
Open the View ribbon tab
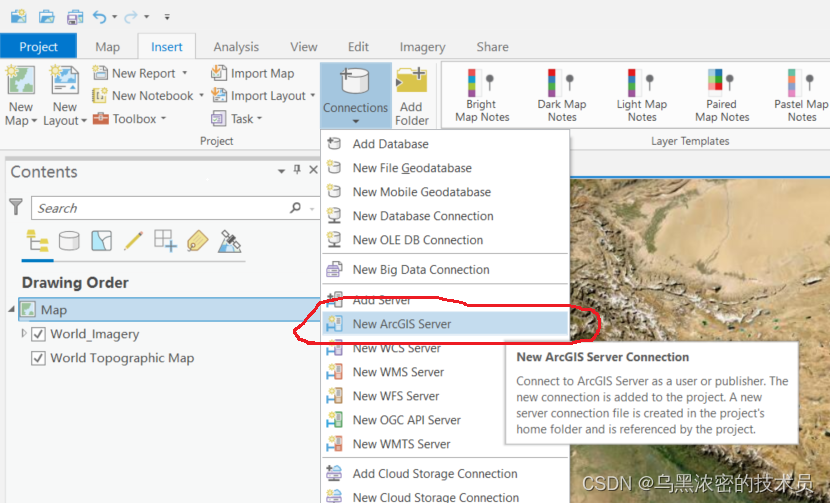(x=304, y=47)
